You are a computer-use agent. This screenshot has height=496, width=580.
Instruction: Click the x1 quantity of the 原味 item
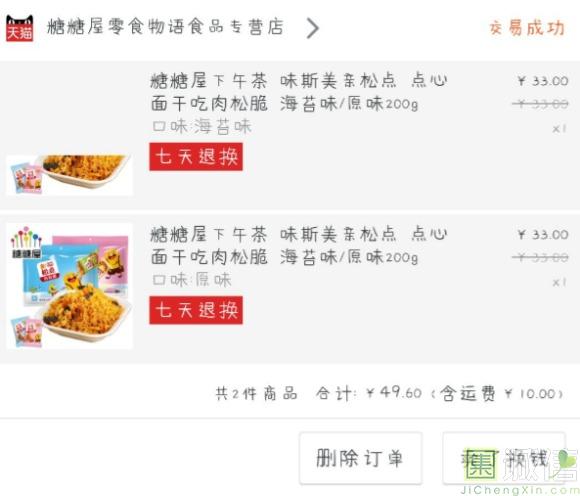(x=559, y=283)
